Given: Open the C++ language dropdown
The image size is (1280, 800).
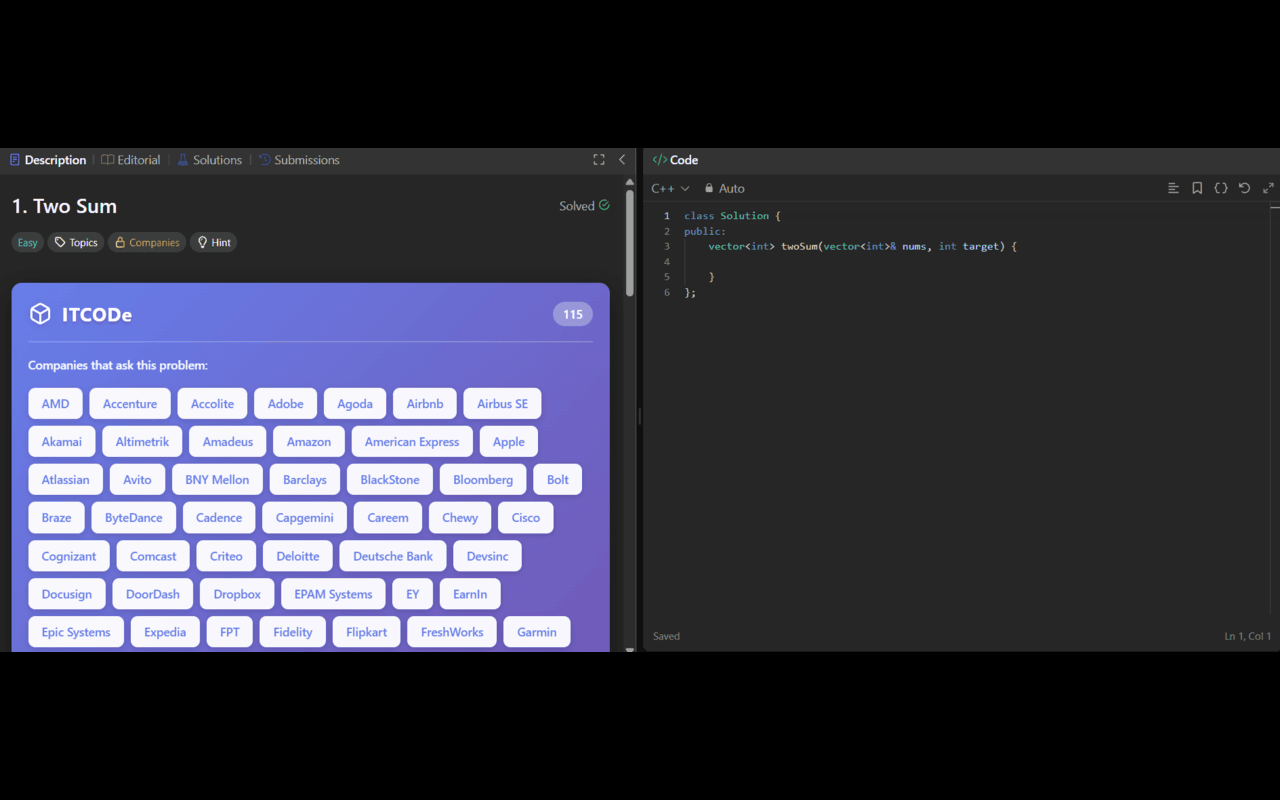Looking at the screenshot, I should [670, 188].
